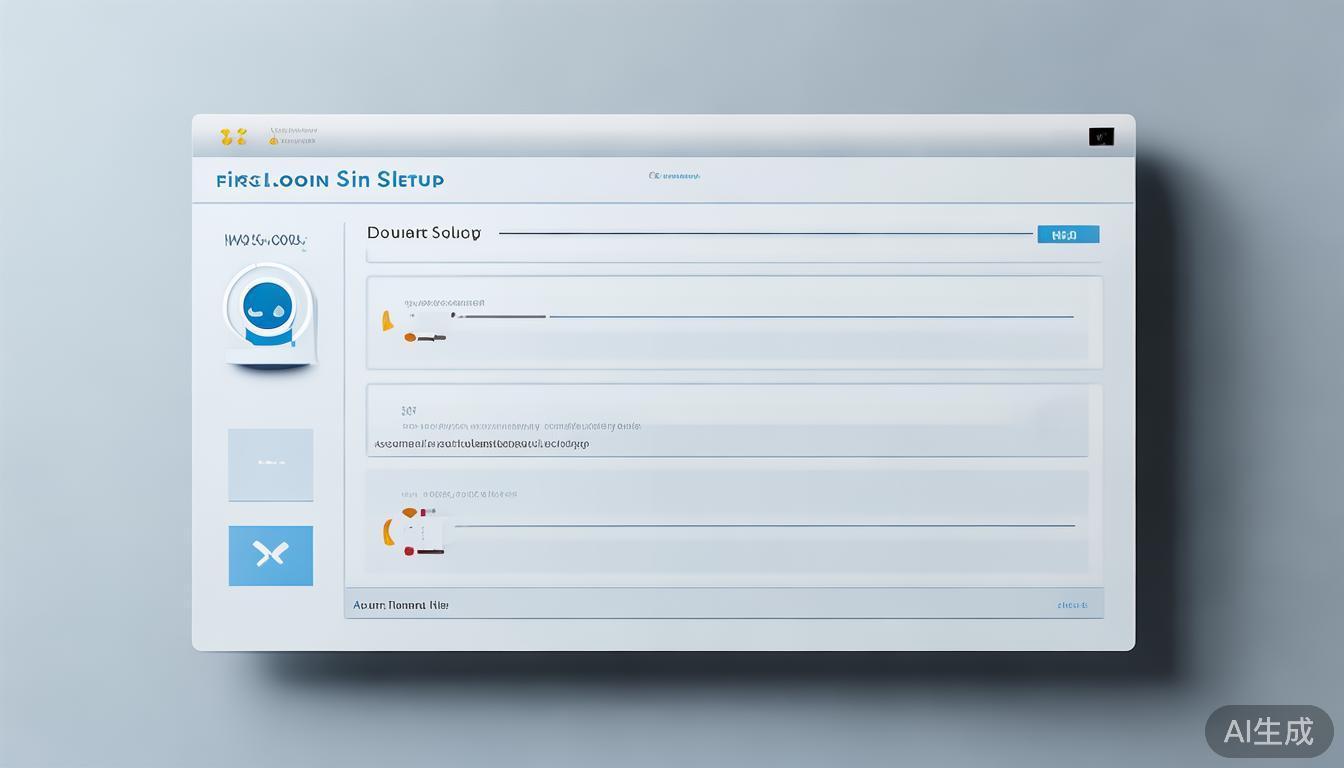Click the yellow icon in the first panel
Screen dimensions: 1344x768
point(386,321)
